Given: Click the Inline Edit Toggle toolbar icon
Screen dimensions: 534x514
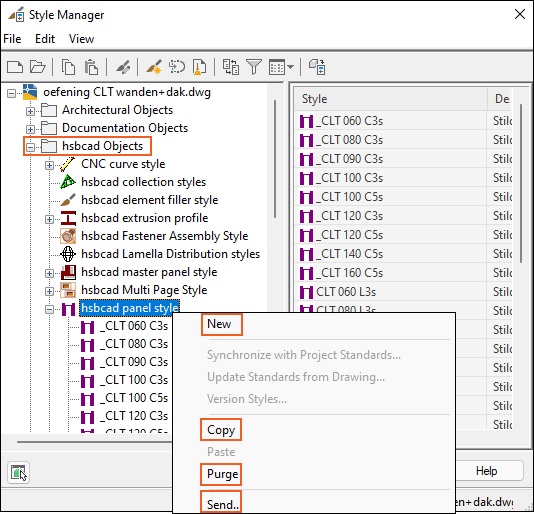Looking at the screenshot, I should click(317, 67).
